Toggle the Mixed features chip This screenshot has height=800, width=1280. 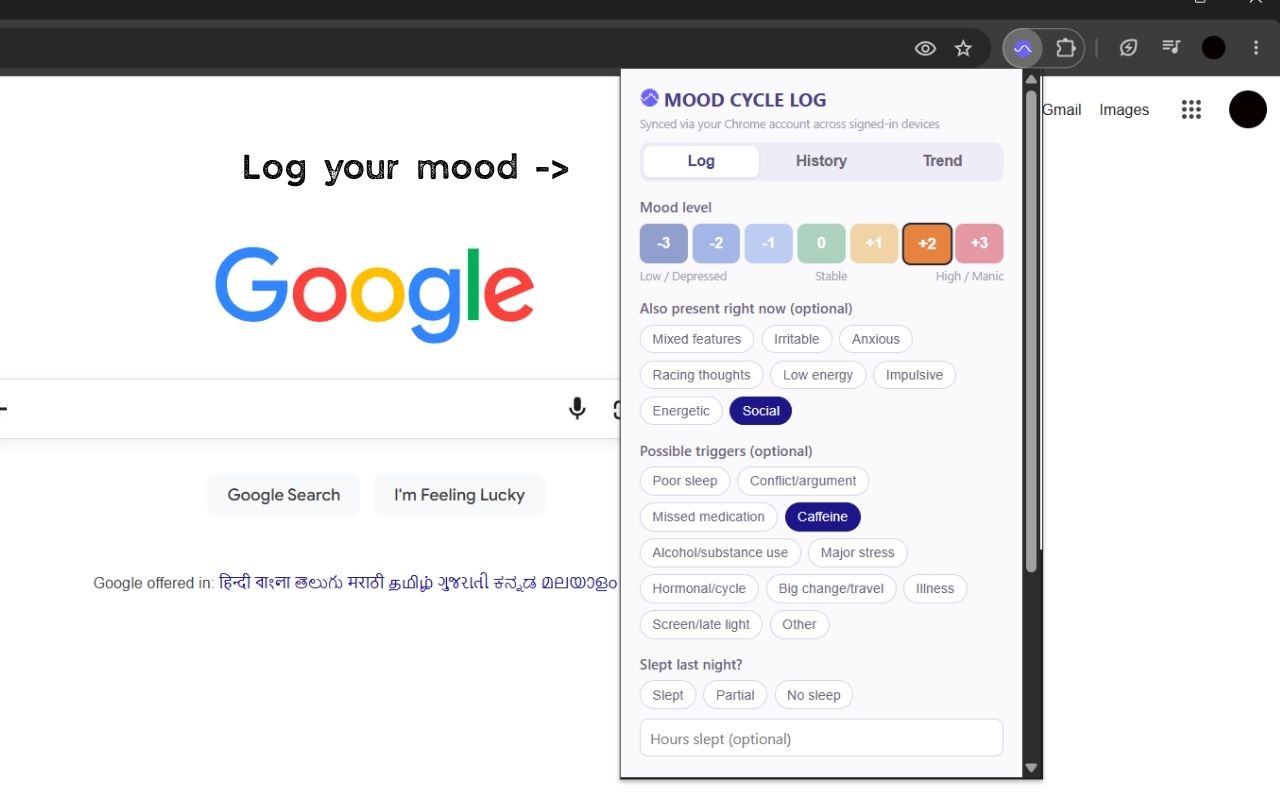tap(697, 339)
